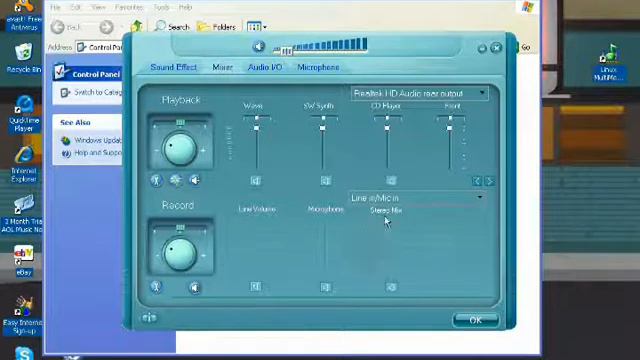Select eBay desktop shortcut
The height and width of the screenshot is (360, 640).
point(24,261)
